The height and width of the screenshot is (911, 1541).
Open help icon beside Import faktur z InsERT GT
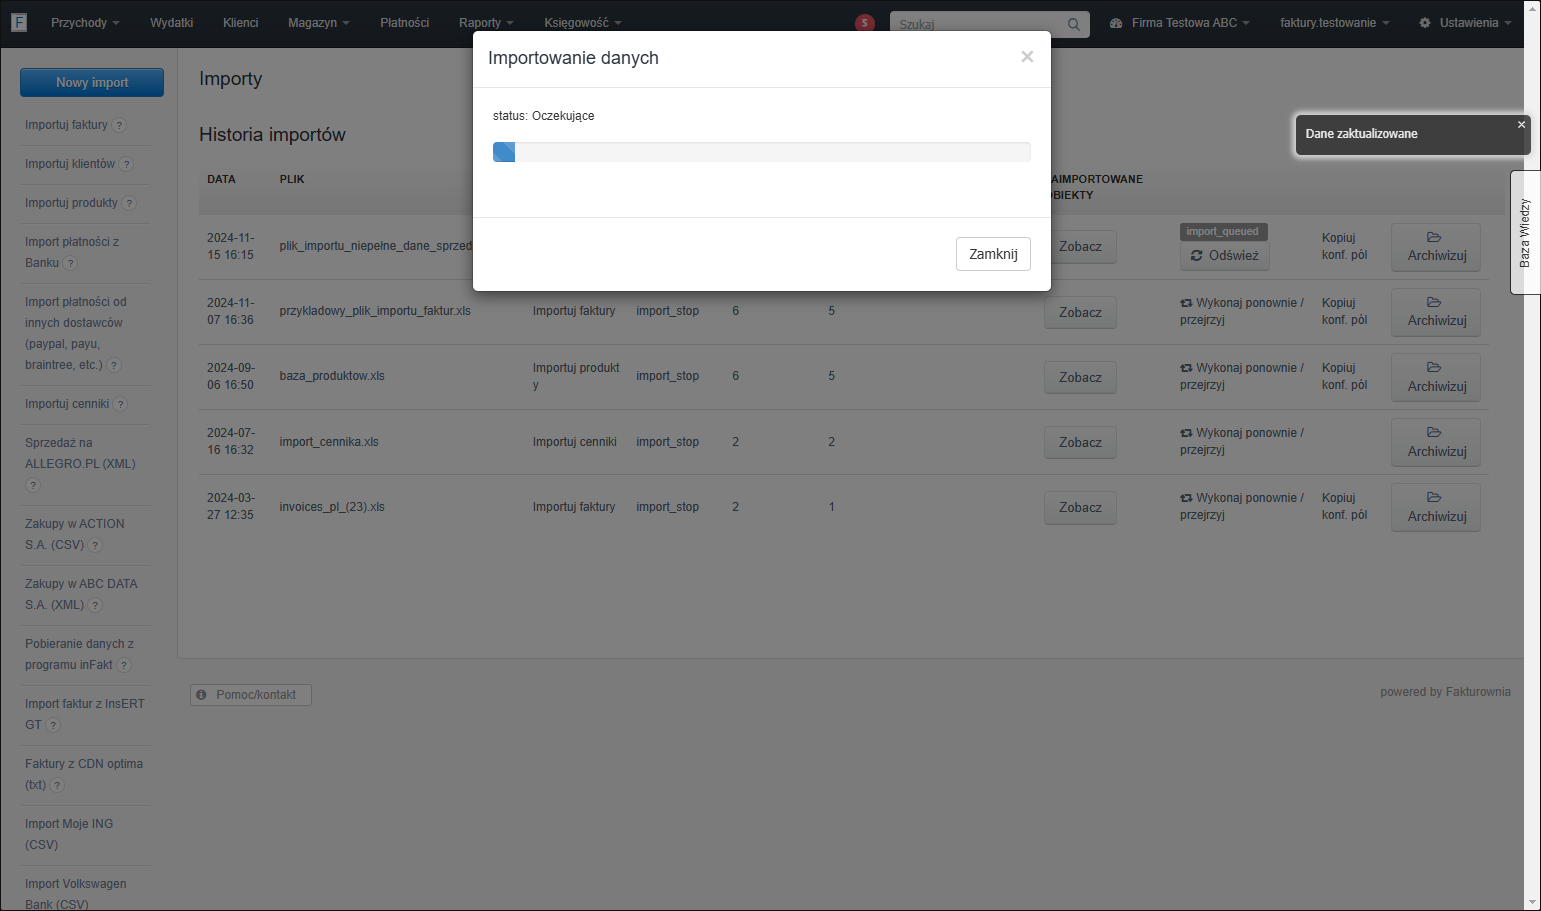[53, 725]
